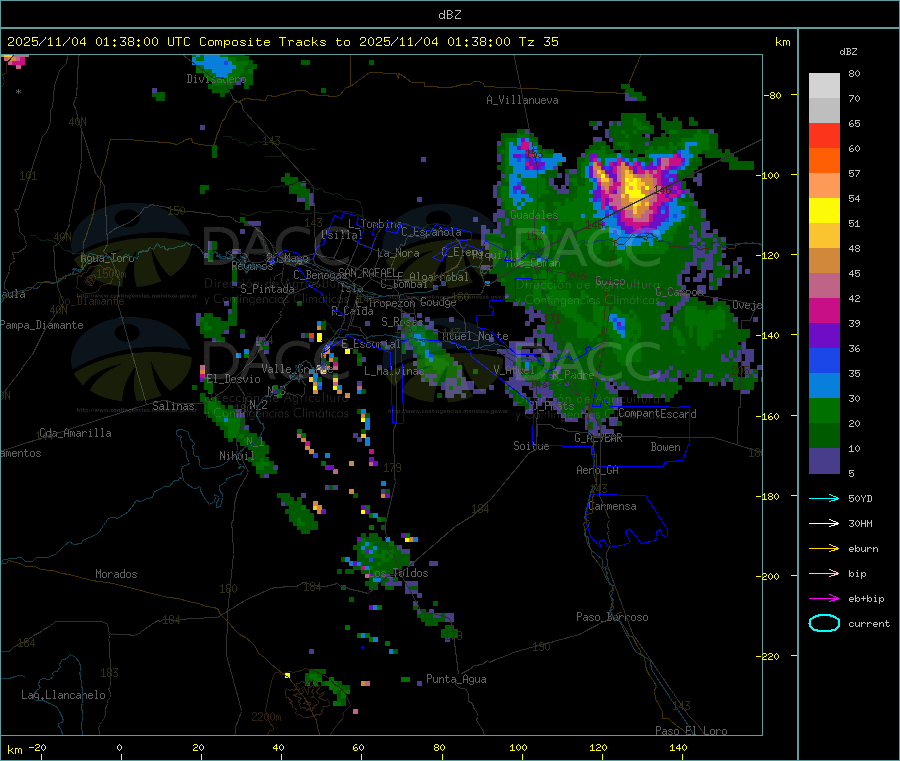The height and width of the screenshot is (761, 900).
Task: Pick the purple 36-39 dBZ swatch
Action: [x=824, y=336]
